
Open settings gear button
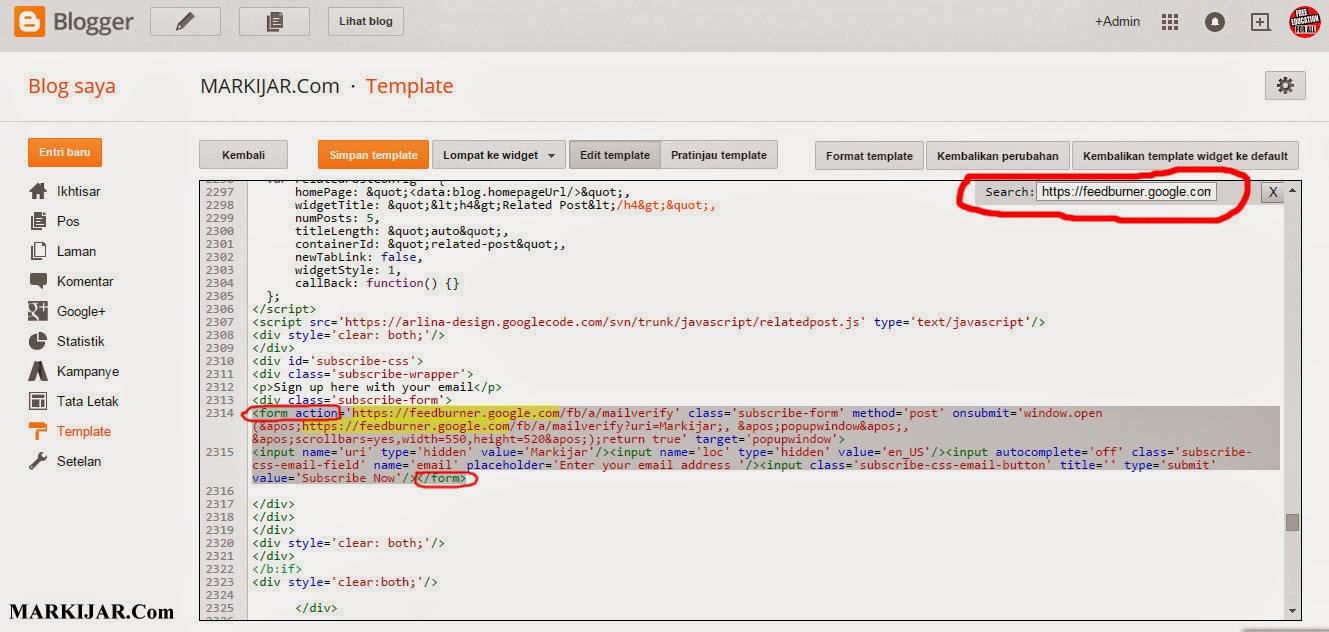point(1285,86)
